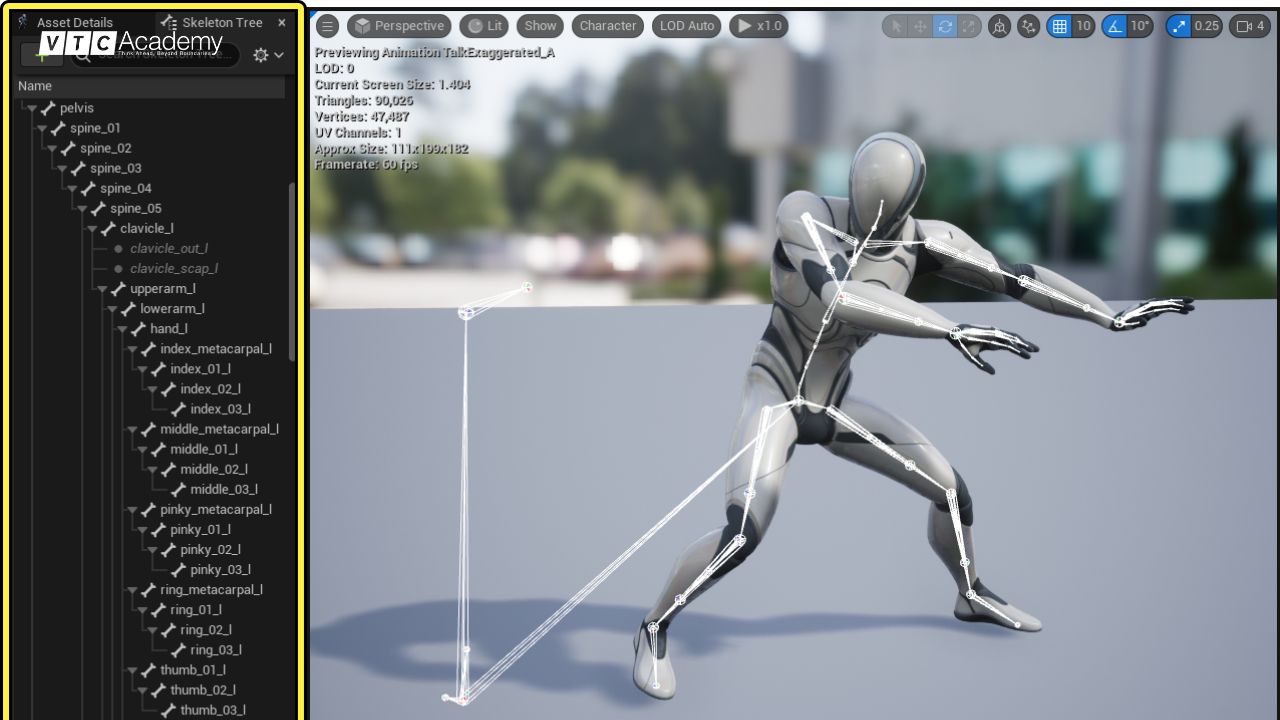Viewport: 1280px width, 720px height.
Task: Open the viewport hamburger menu icon
Action: click(x=327, y=26)
